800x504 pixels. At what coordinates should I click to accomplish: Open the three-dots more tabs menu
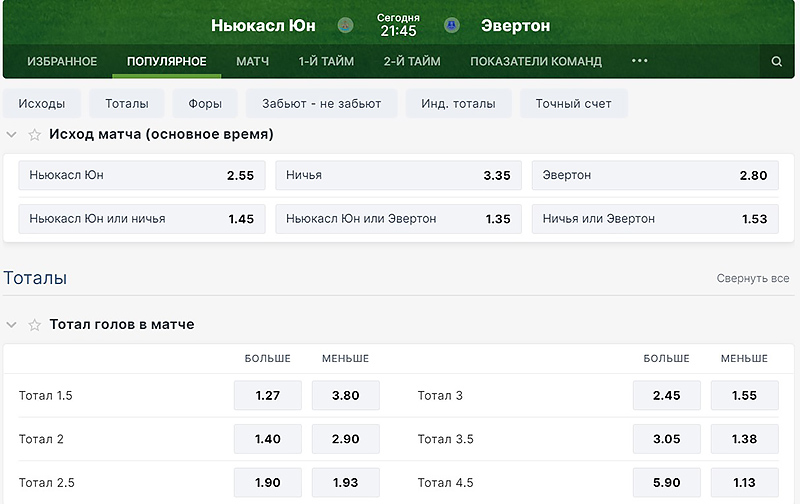click(x=639, y=61)
